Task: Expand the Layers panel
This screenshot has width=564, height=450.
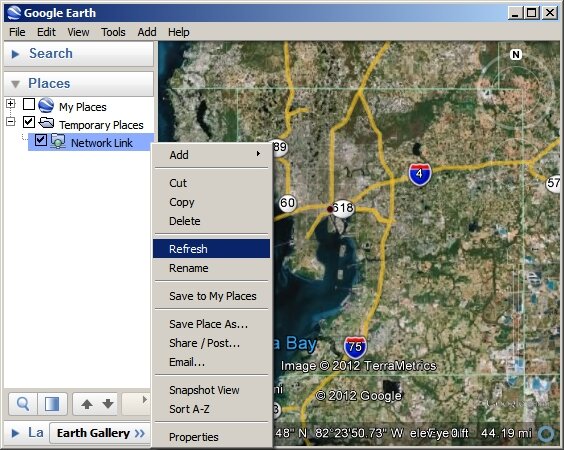Action: (15, 433)
